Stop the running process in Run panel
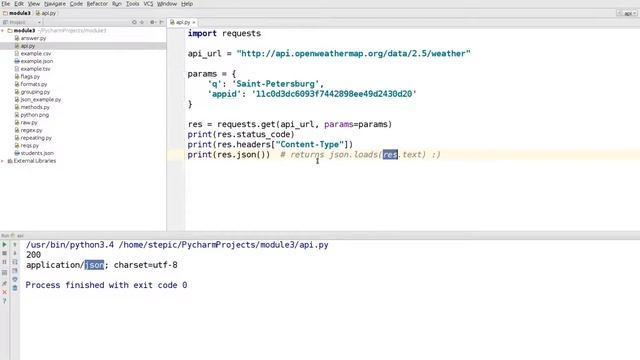 [x=4, y=253]
